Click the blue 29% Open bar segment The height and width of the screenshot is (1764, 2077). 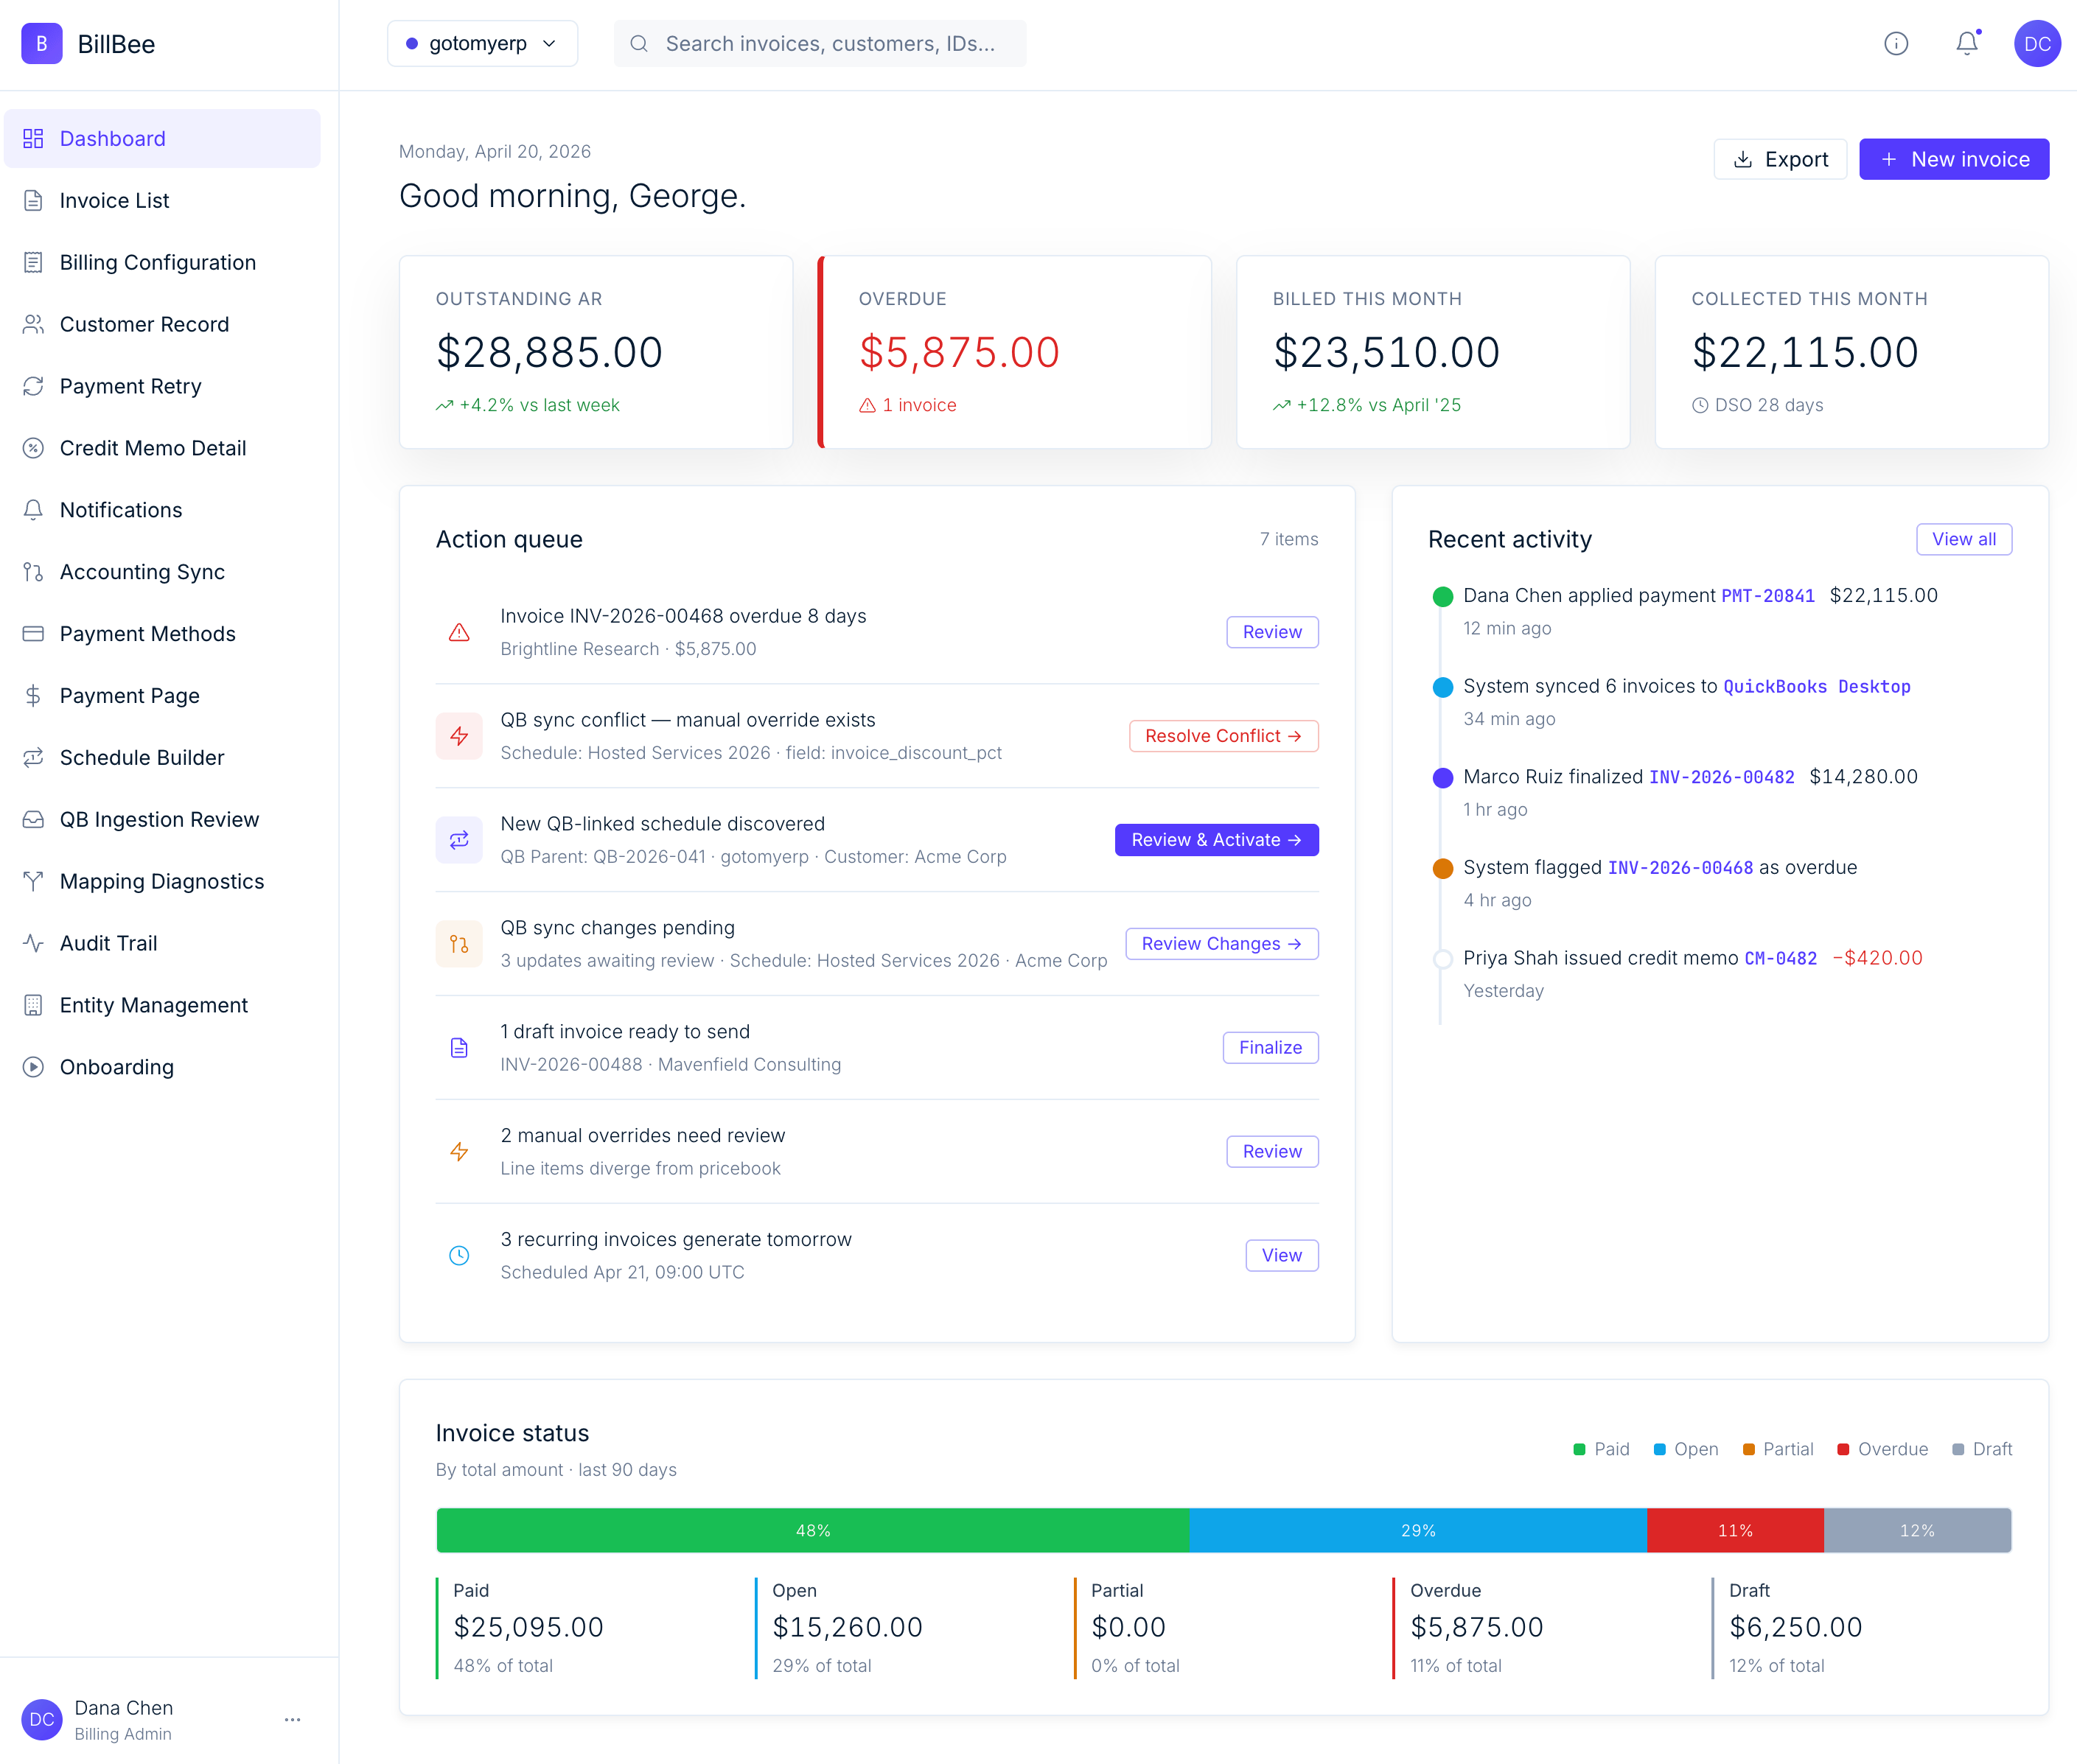(1418, 1530)
